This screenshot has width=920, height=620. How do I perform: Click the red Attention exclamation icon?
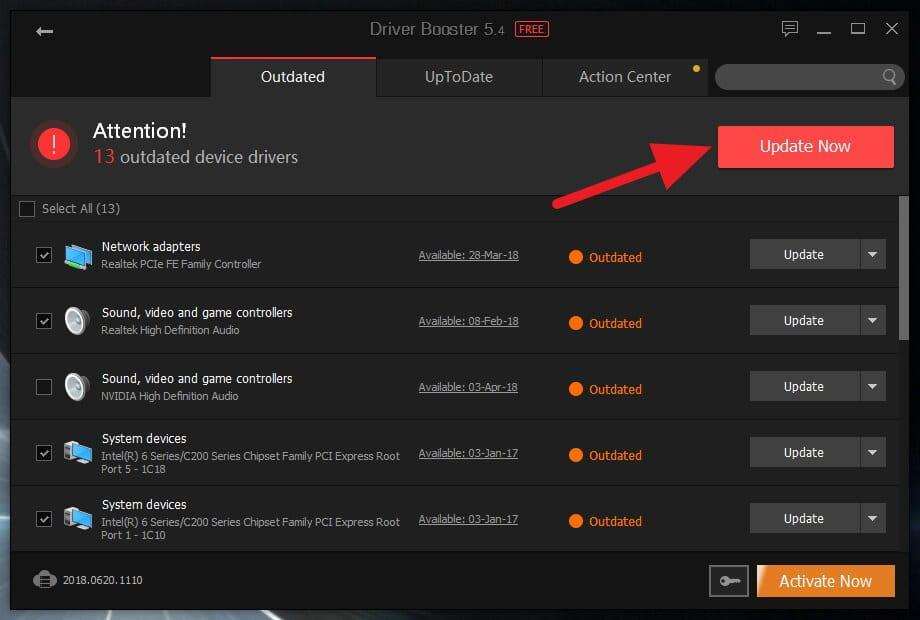(x=53, y=144)
